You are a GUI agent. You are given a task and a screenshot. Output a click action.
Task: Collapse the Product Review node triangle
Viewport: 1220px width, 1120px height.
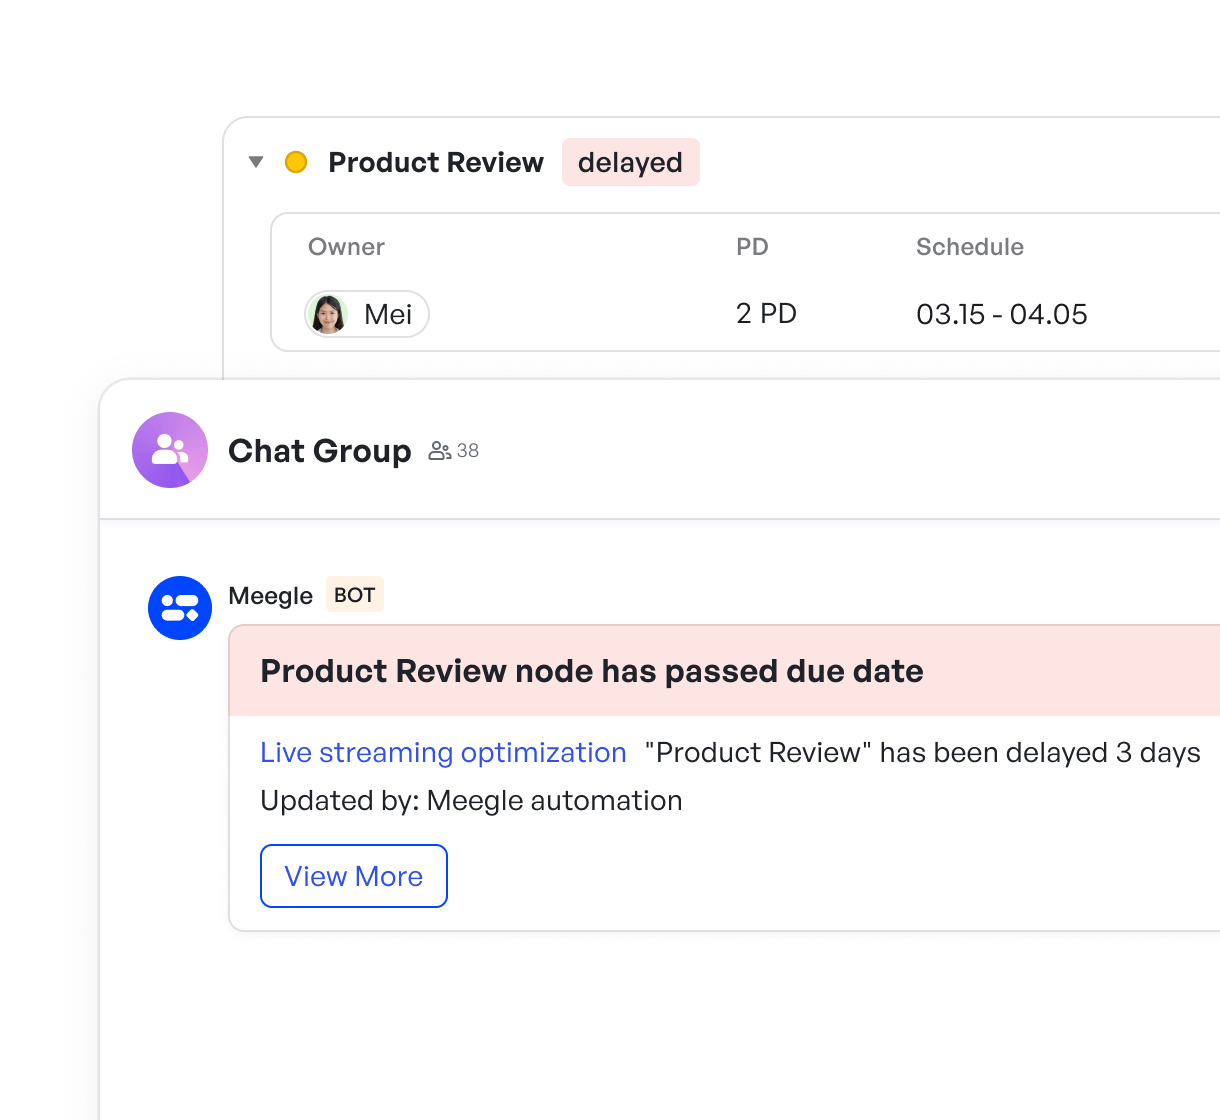pyautogui.click(x=256, y=162)
